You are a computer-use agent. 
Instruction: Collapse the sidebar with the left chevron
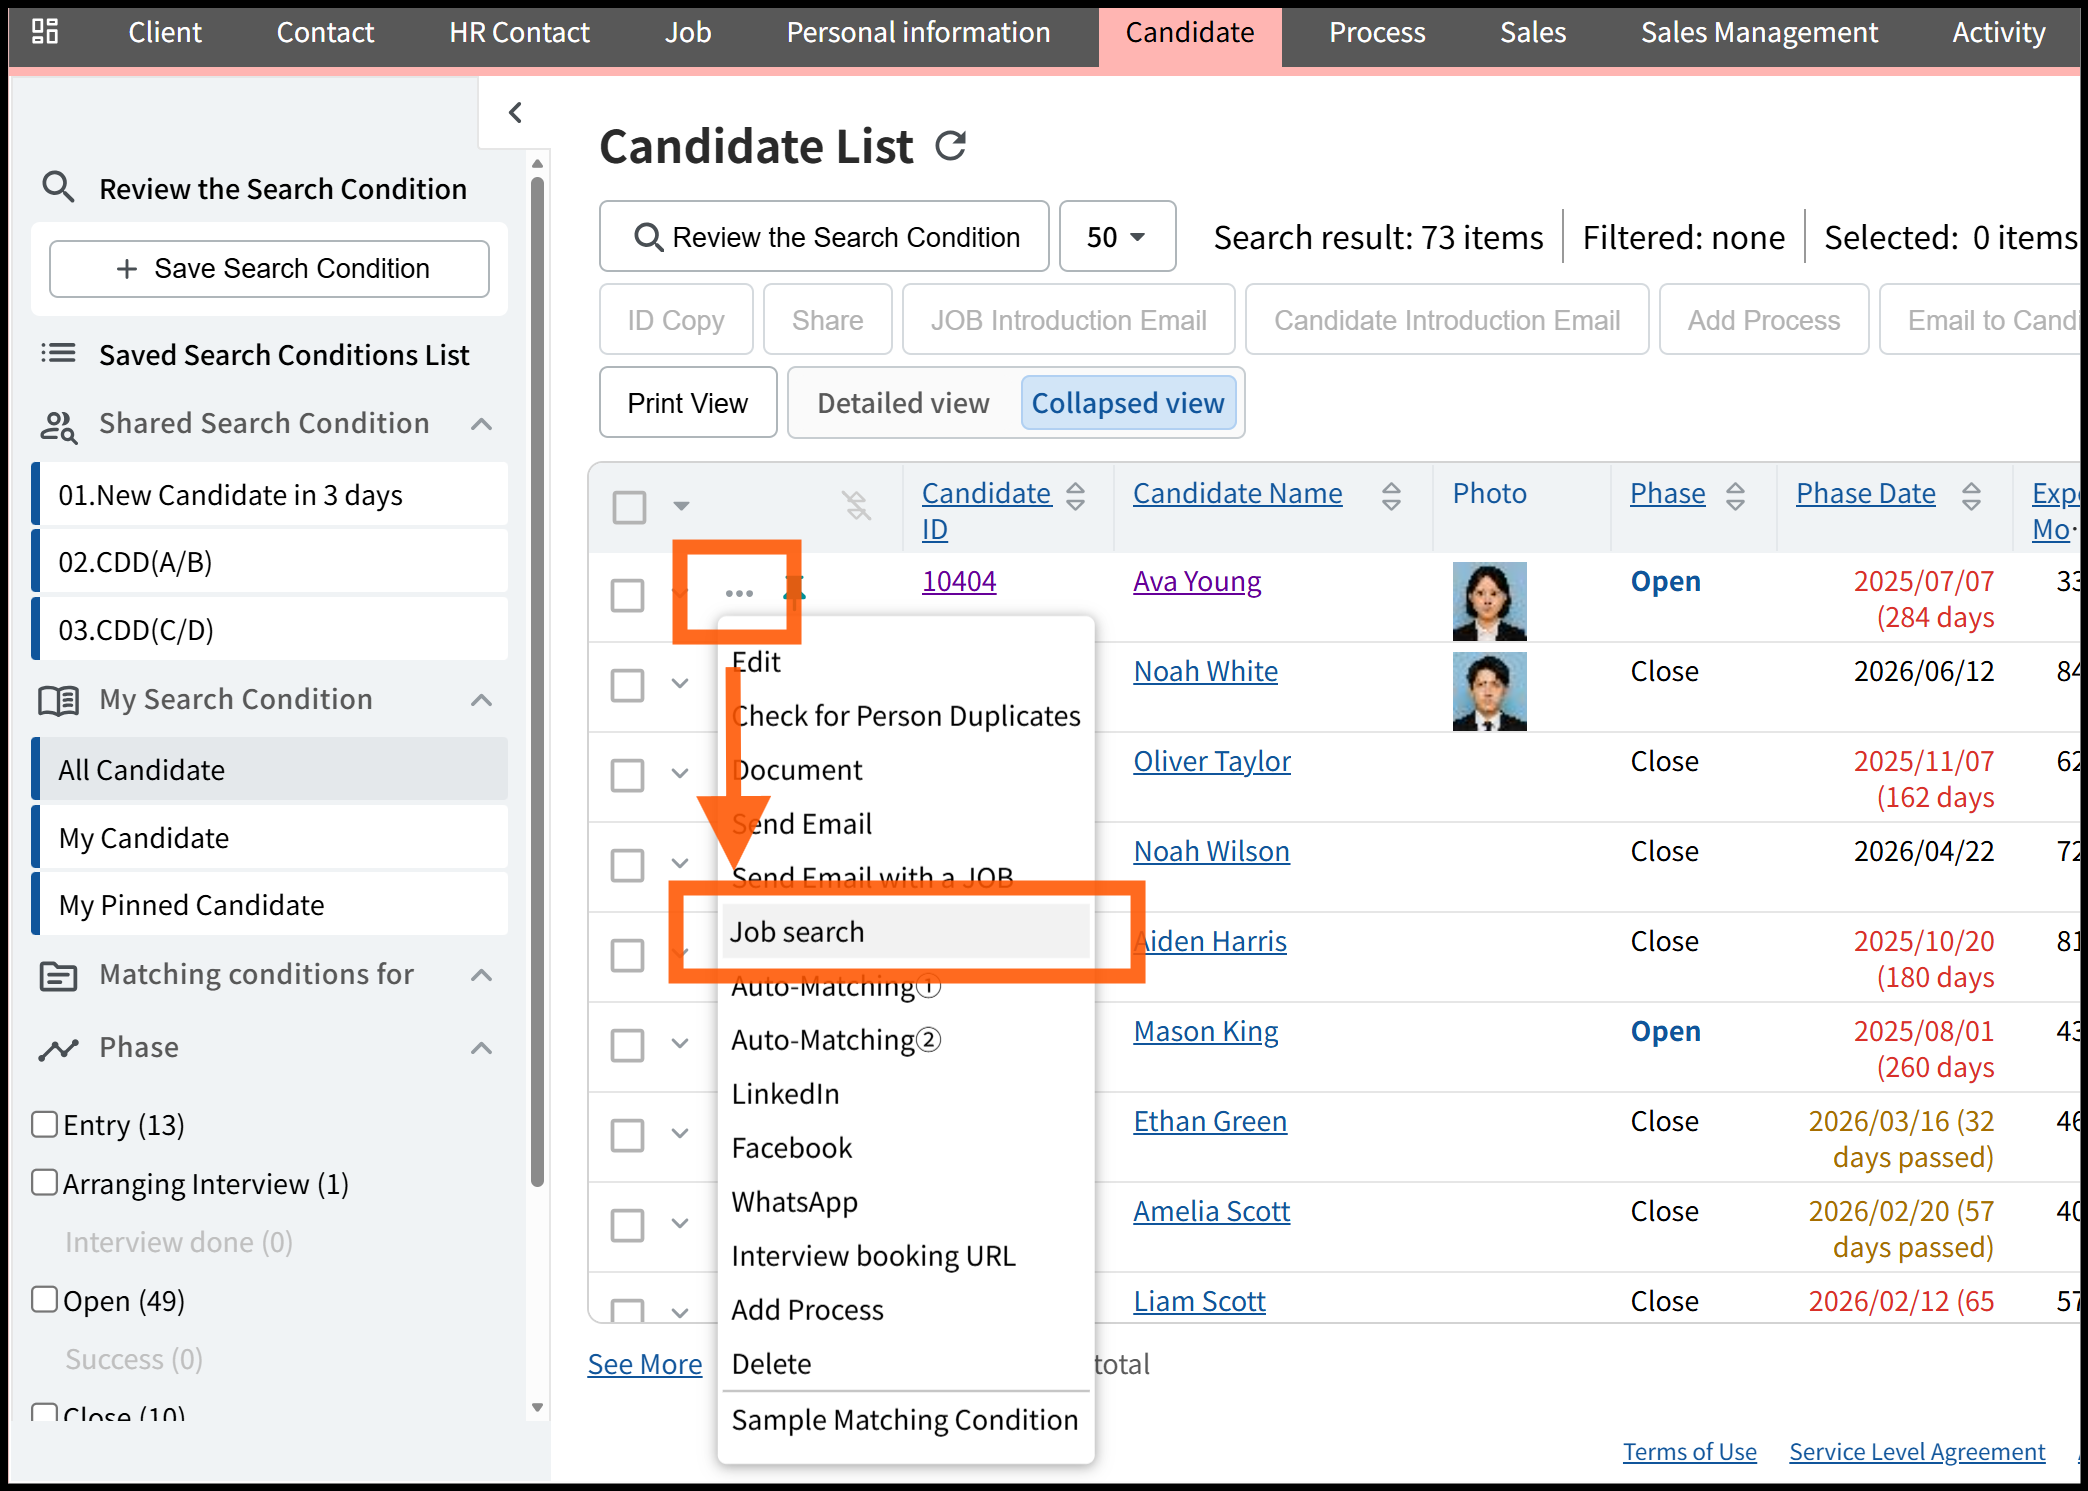(x=515, y=113)
